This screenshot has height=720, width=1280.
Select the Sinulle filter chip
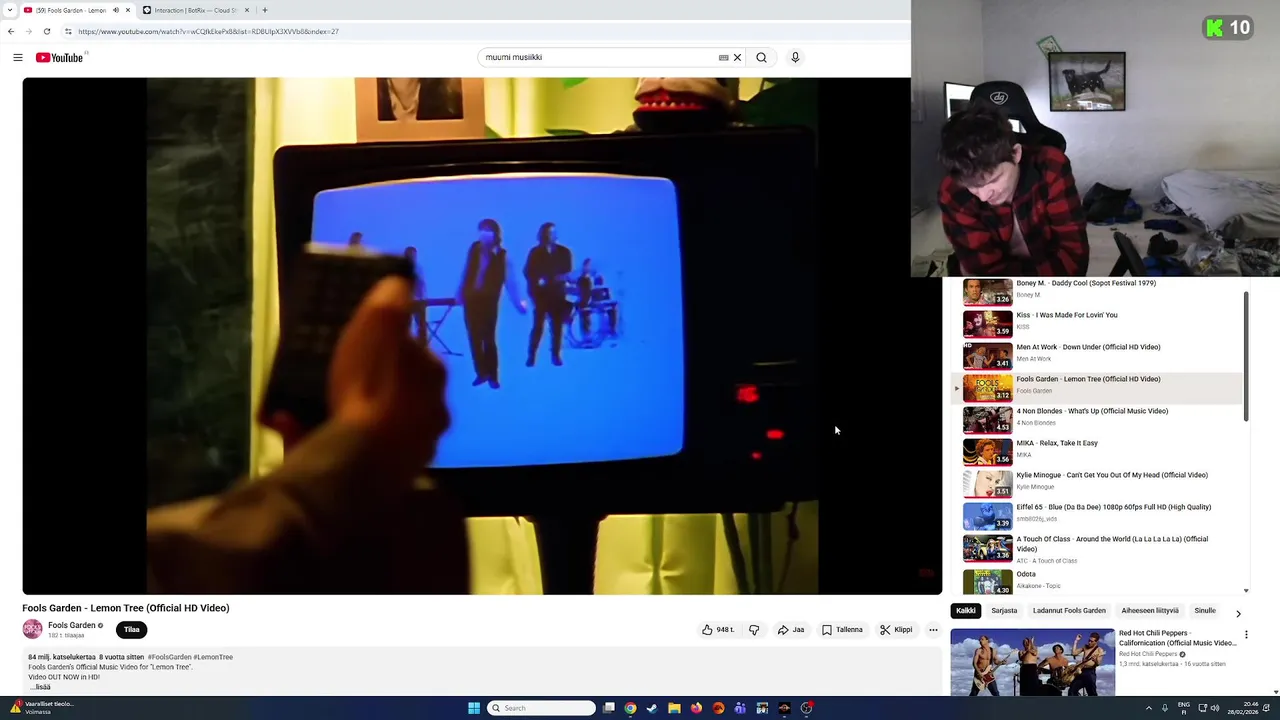tap(1205, 610)
